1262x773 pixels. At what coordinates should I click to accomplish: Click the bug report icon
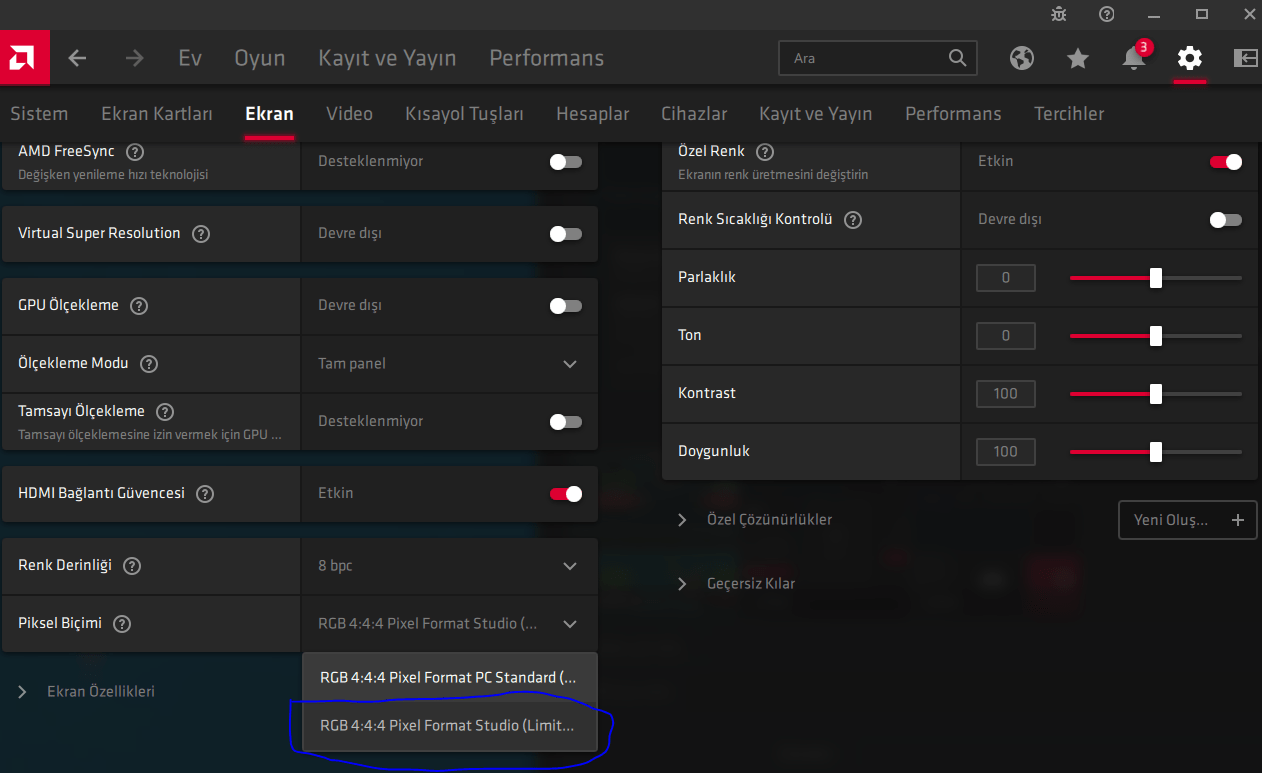click(x=1059, y=14)
